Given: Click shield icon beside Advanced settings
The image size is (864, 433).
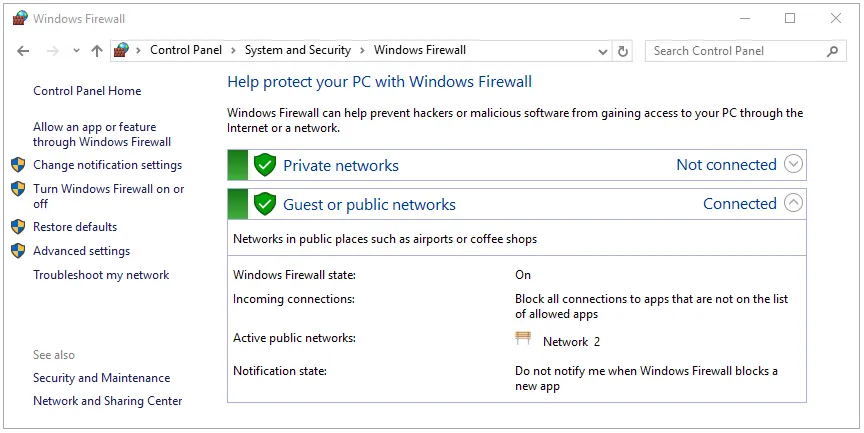Looking at the screenshot, I should pyautogui.click(x=17, y=251).
